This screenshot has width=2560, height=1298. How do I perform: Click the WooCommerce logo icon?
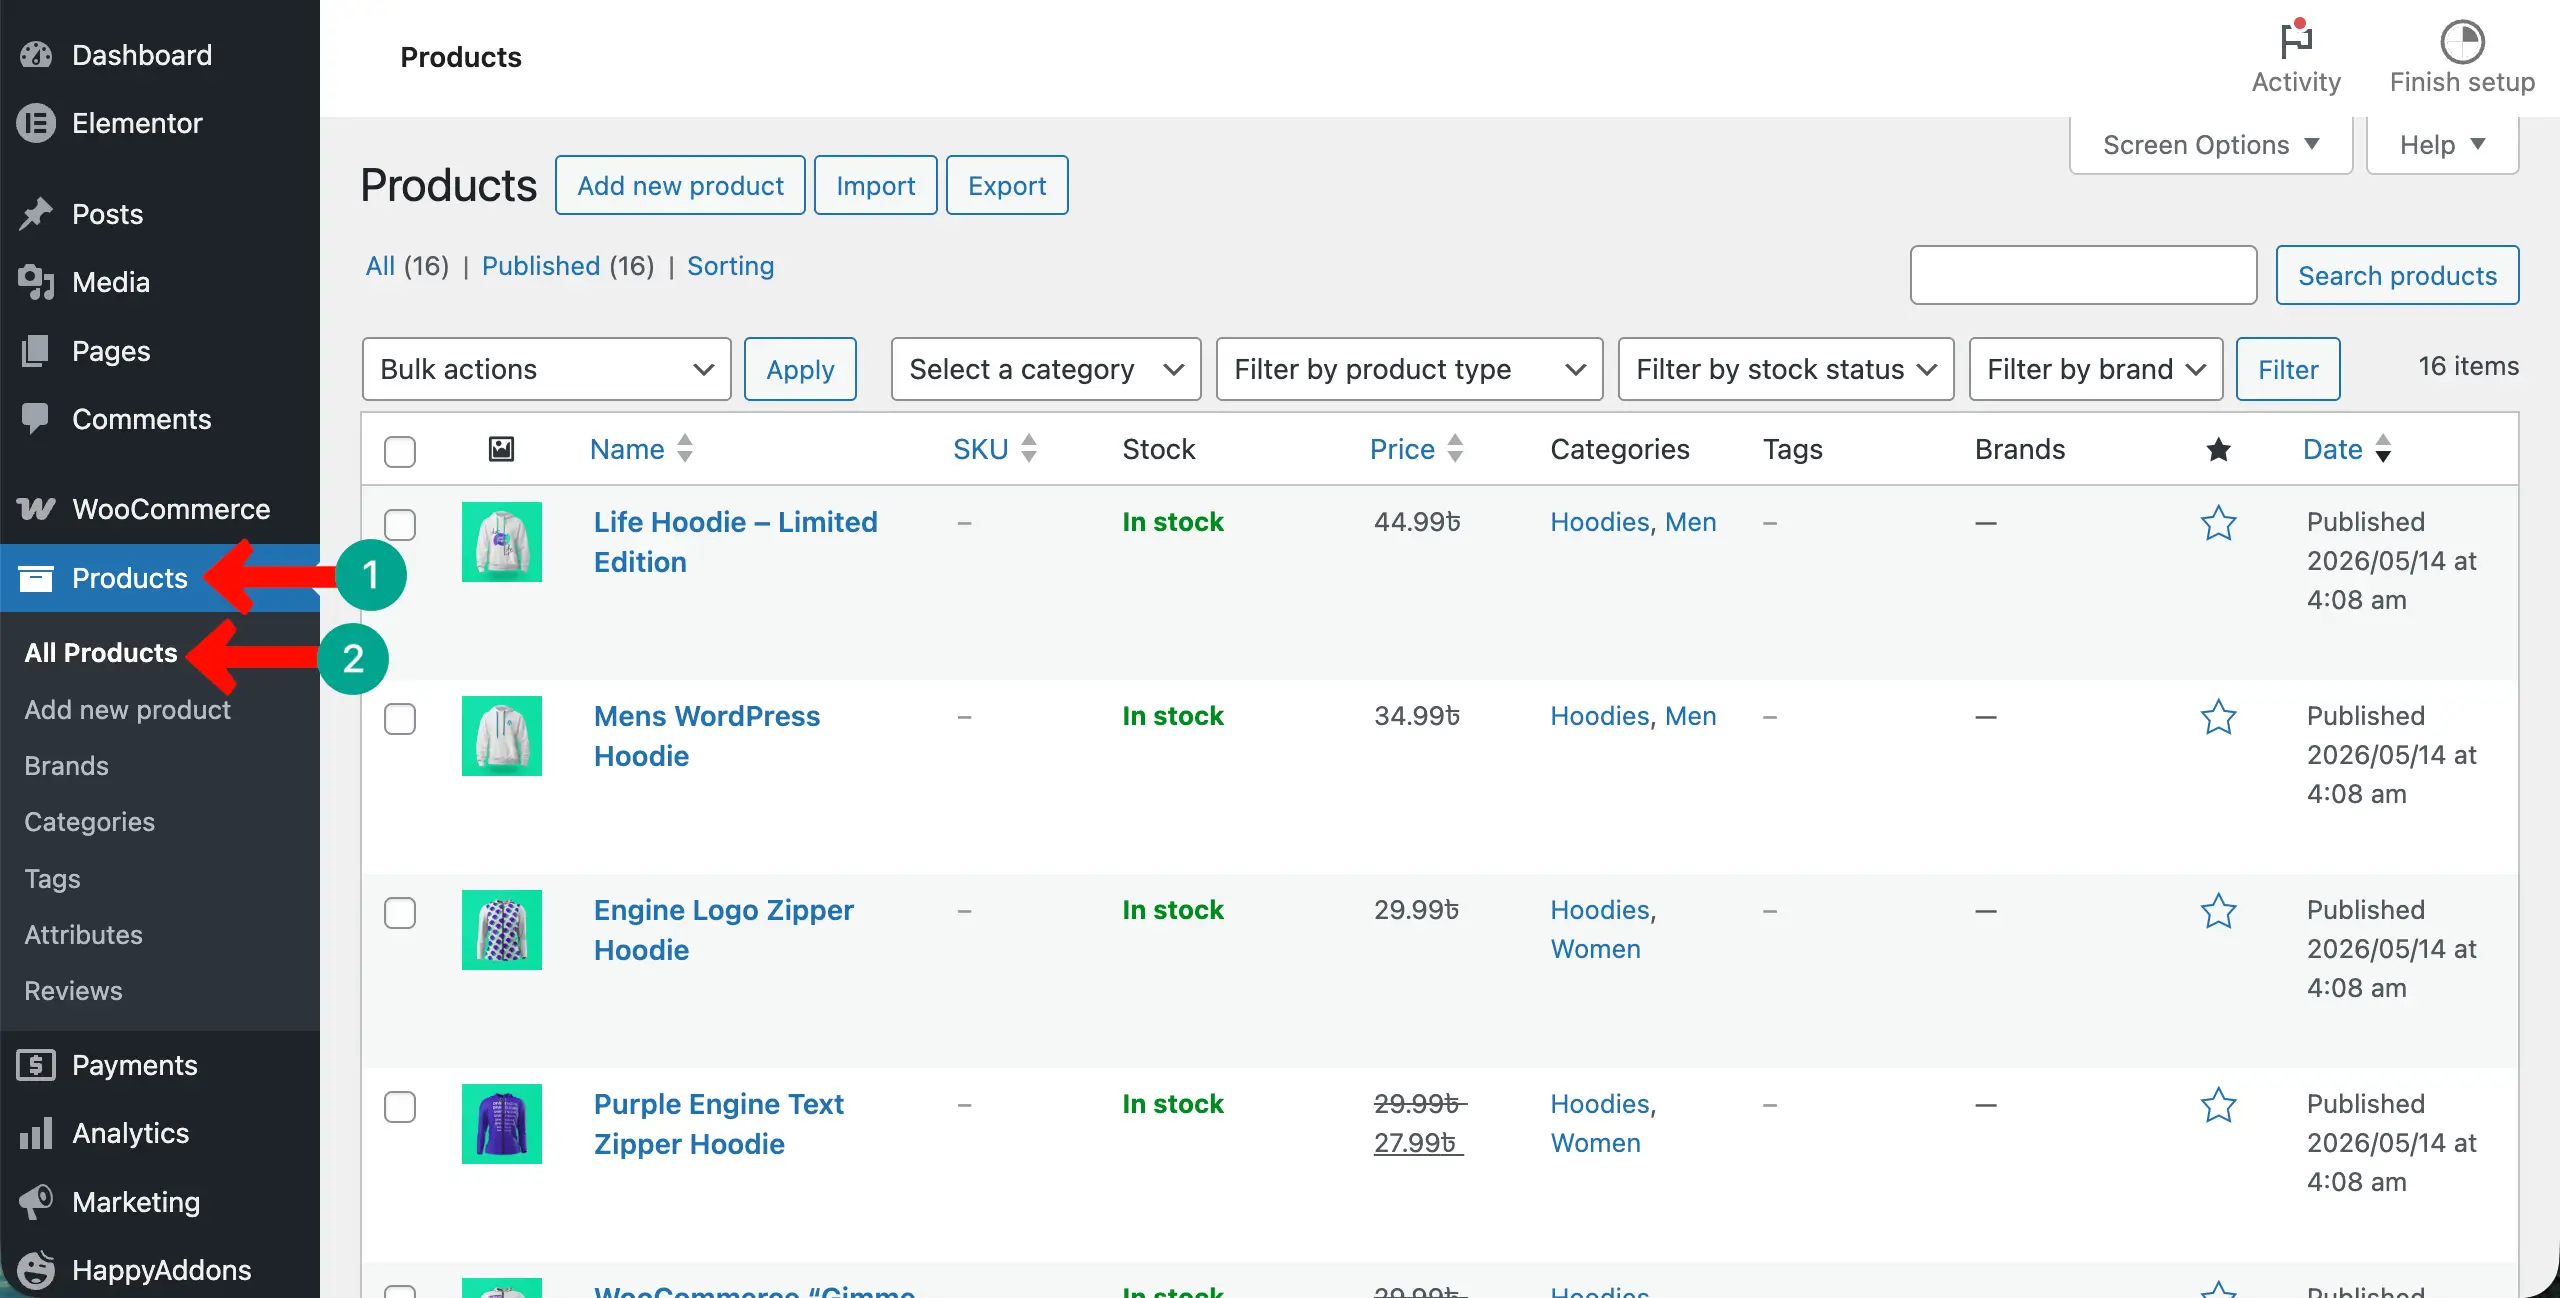pos(36,509)
